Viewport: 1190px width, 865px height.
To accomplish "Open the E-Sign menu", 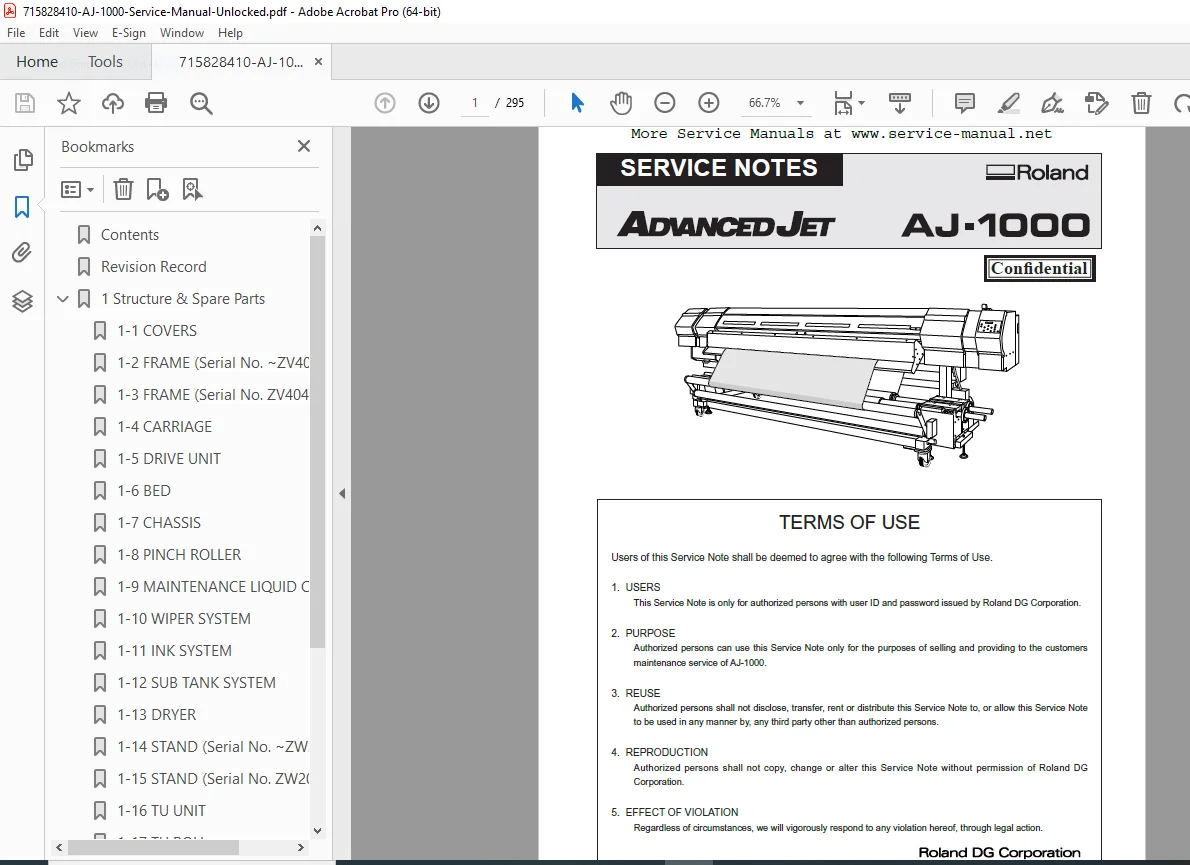I will point(128,33).
